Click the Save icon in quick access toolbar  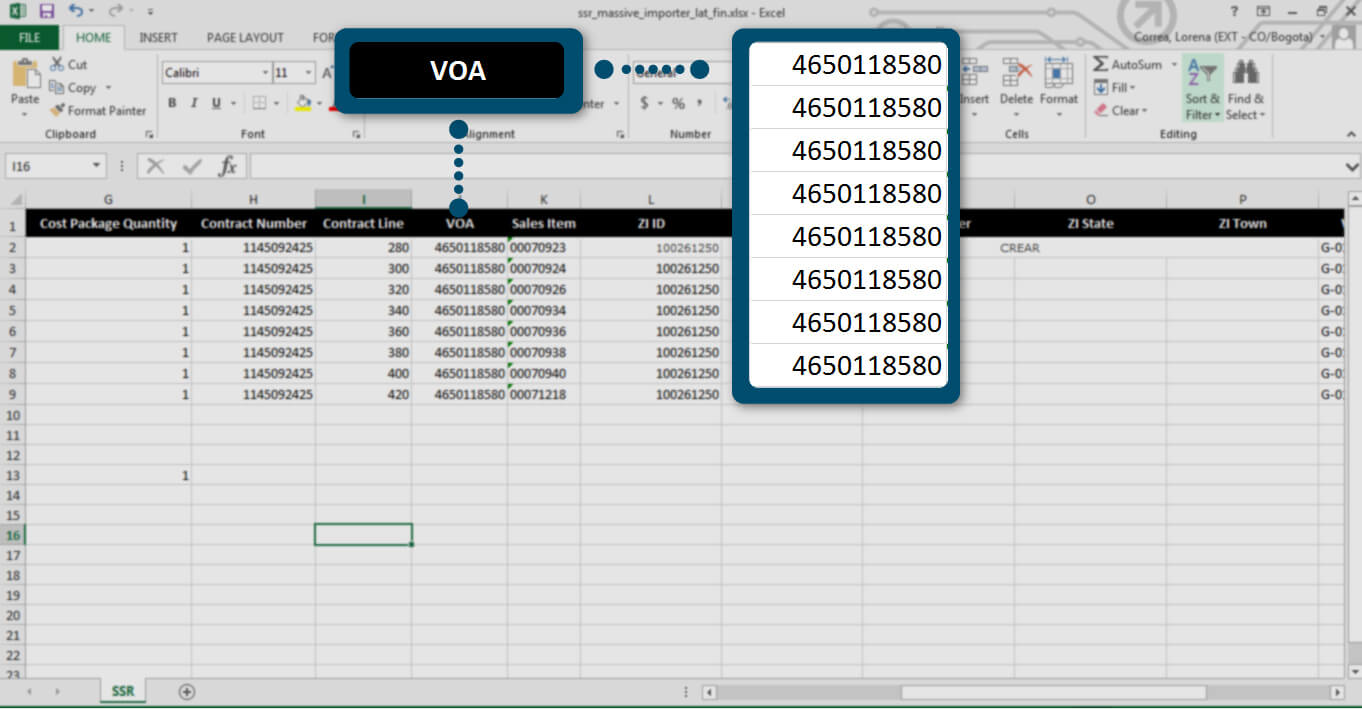pos(46,12)
